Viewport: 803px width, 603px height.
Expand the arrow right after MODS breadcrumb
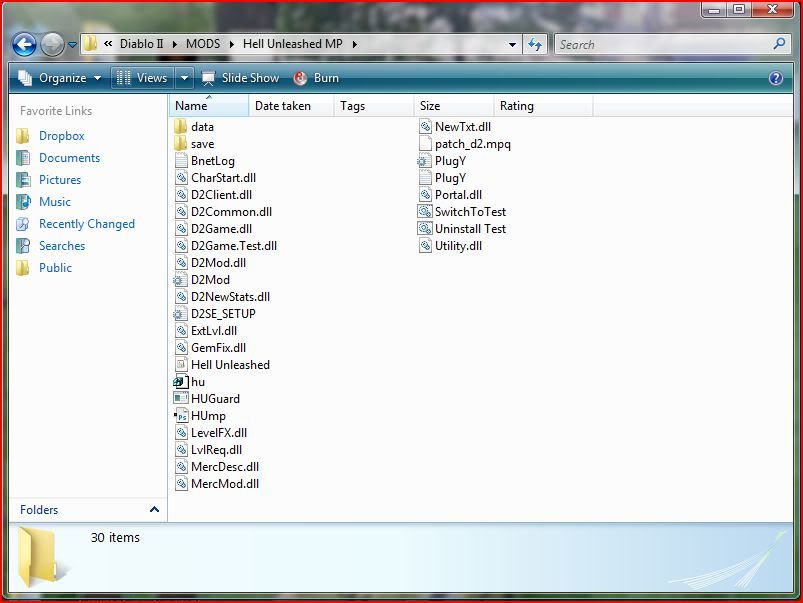click(231, 45)
